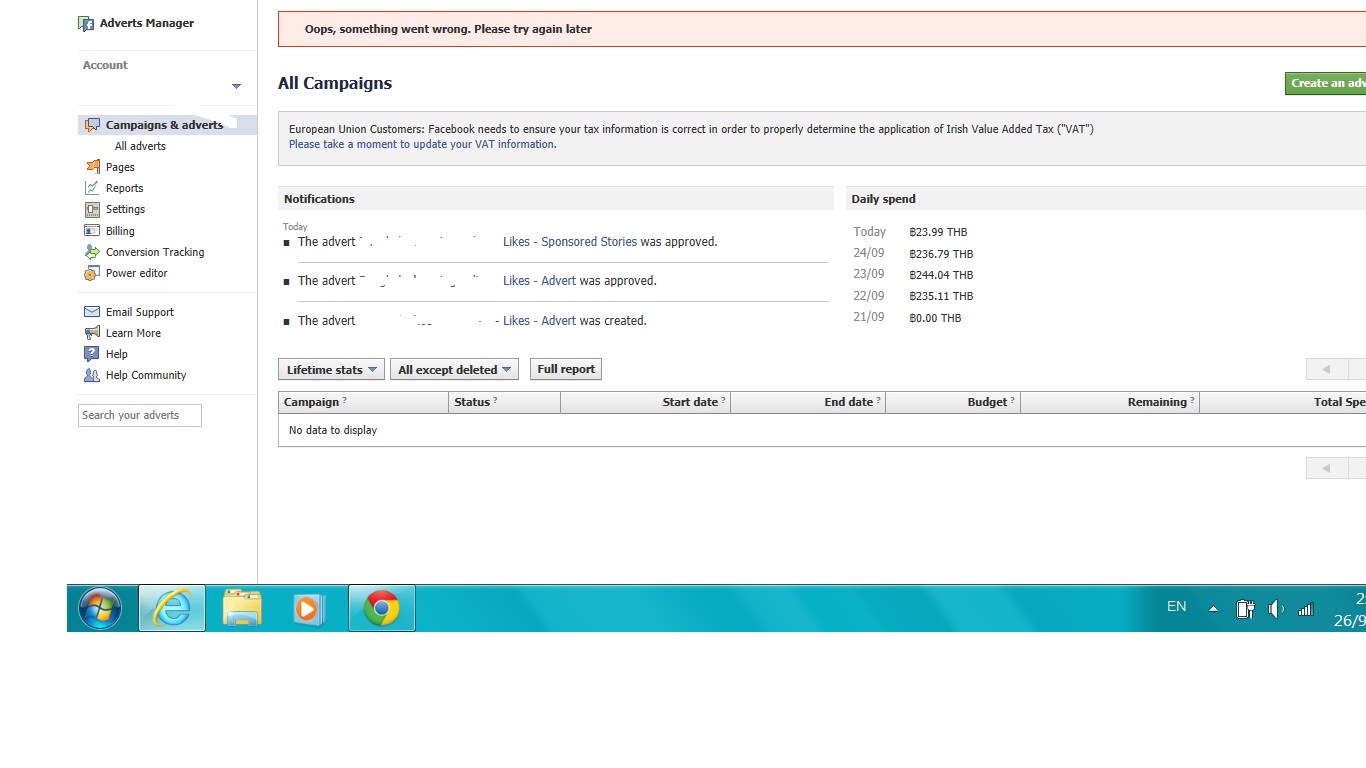This screenshot has width=1366, height=768.
Task: Click the Facebook logo beside Adverts Manager
Action: click(x=86, y=24)
